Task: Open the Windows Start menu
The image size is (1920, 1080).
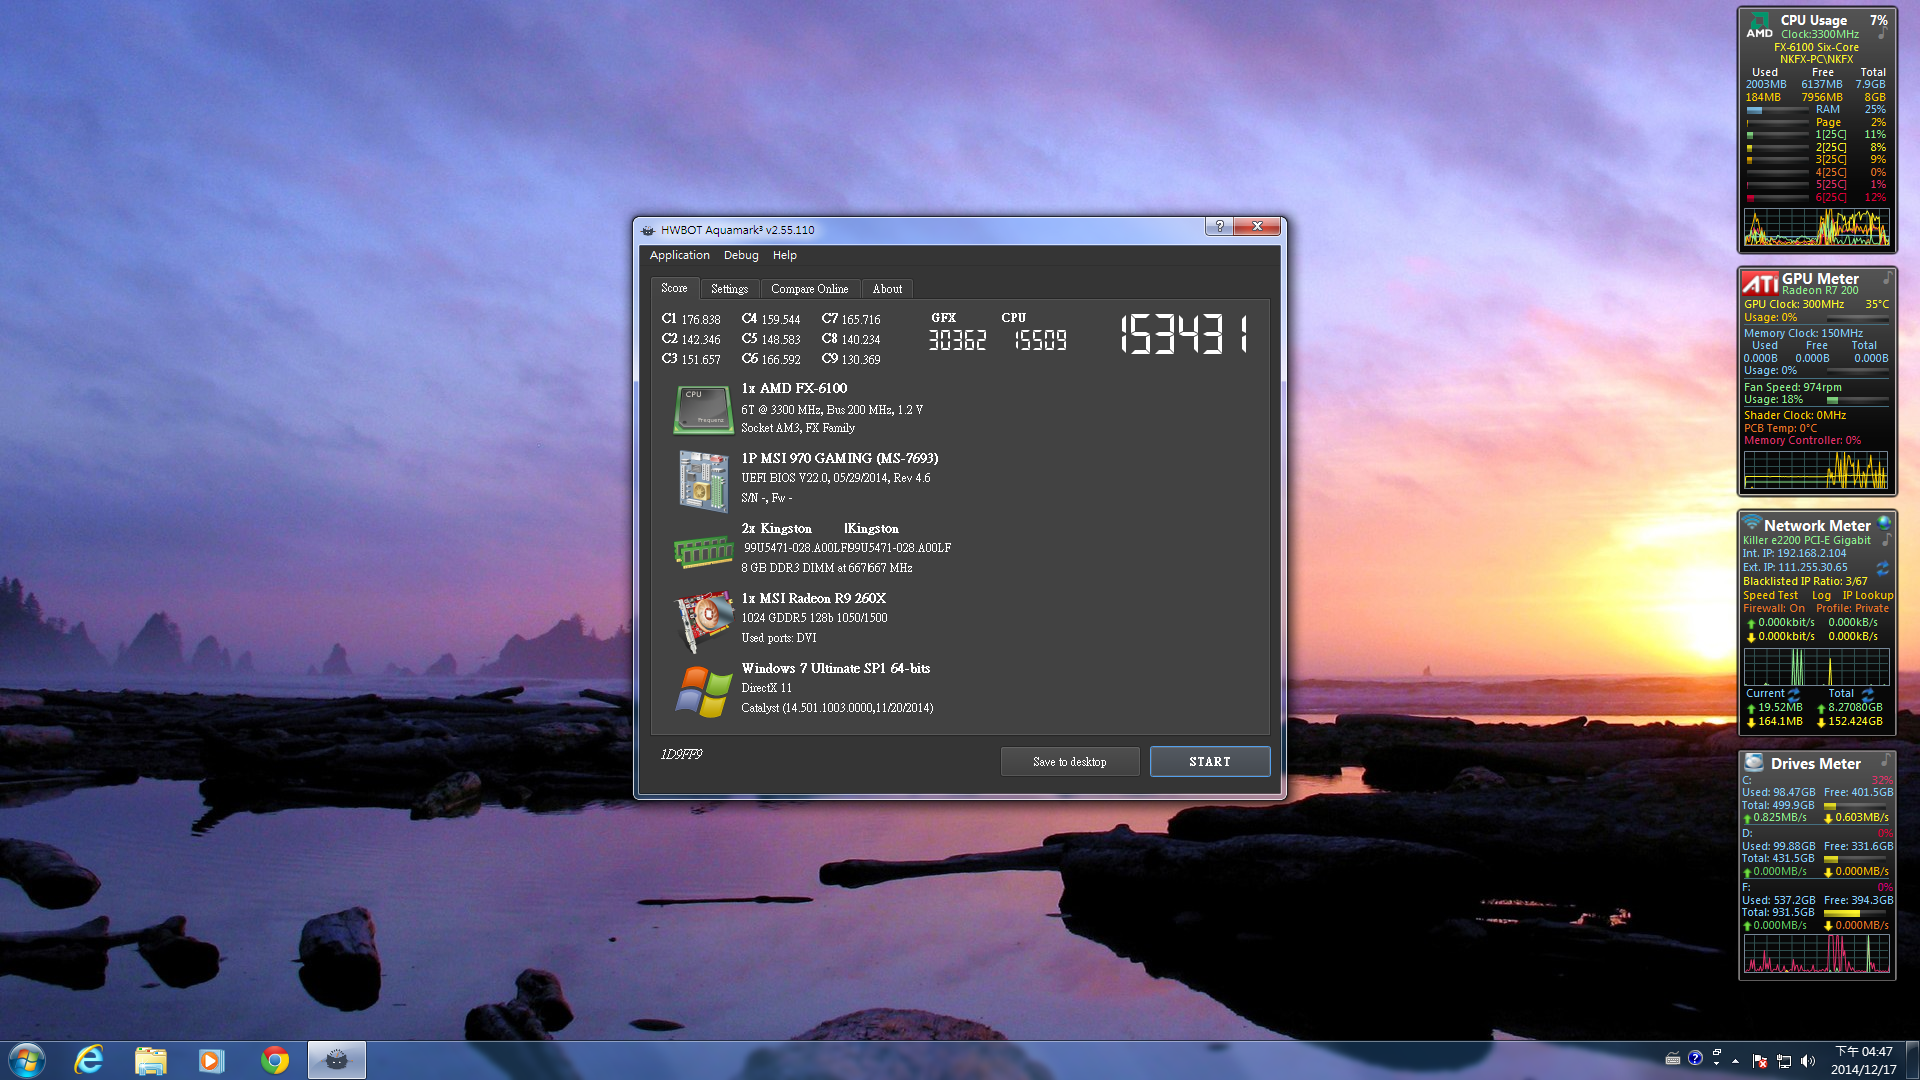Action: tap(27, 1060)
